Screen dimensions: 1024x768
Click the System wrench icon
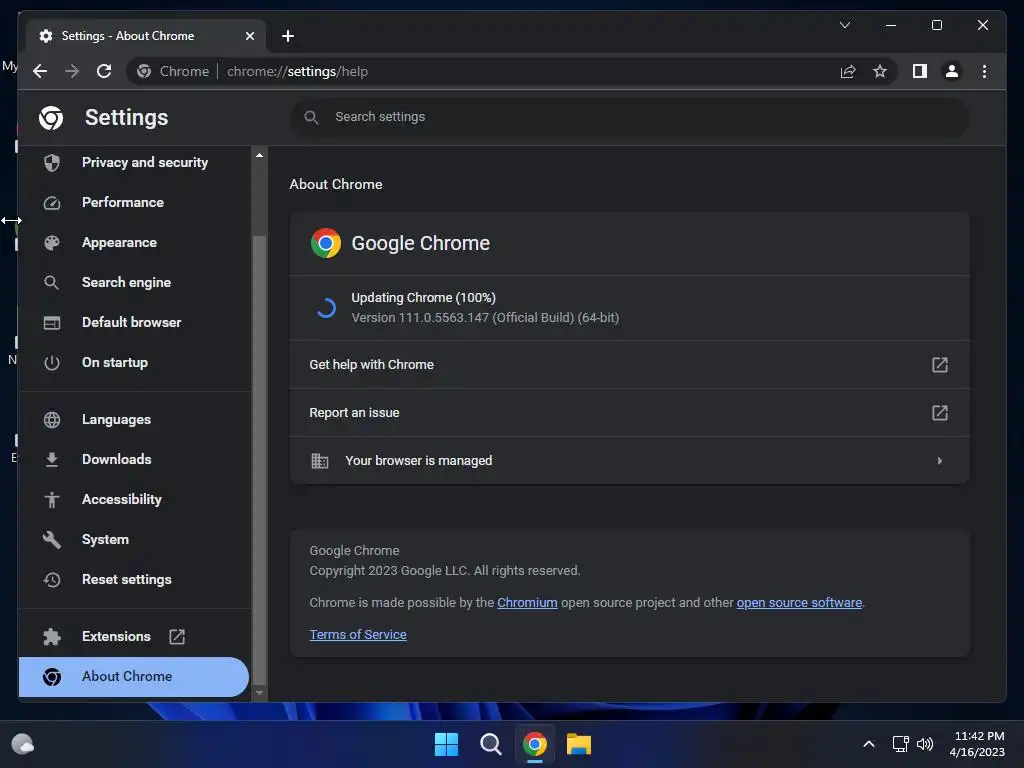(52, 539)
